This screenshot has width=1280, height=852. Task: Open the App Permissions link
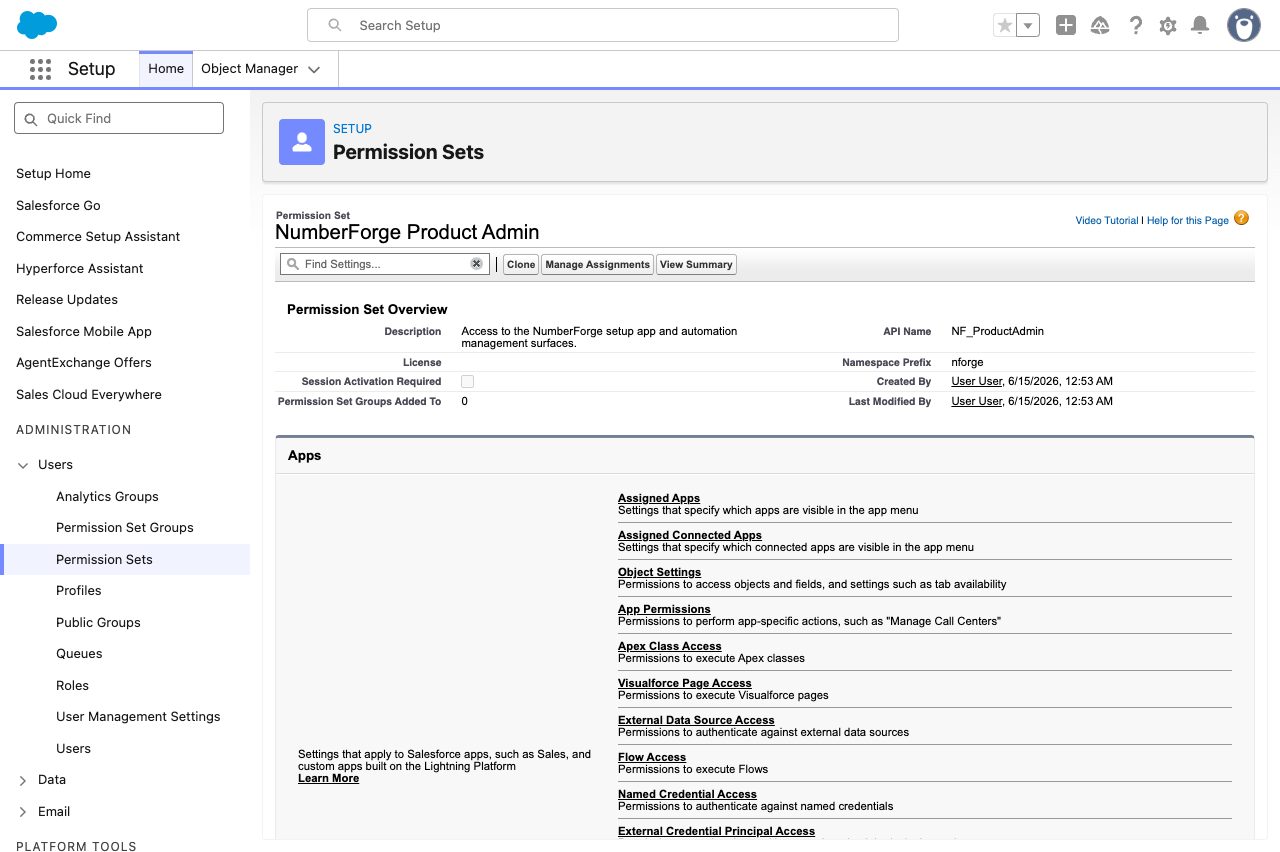coord(664,609)
